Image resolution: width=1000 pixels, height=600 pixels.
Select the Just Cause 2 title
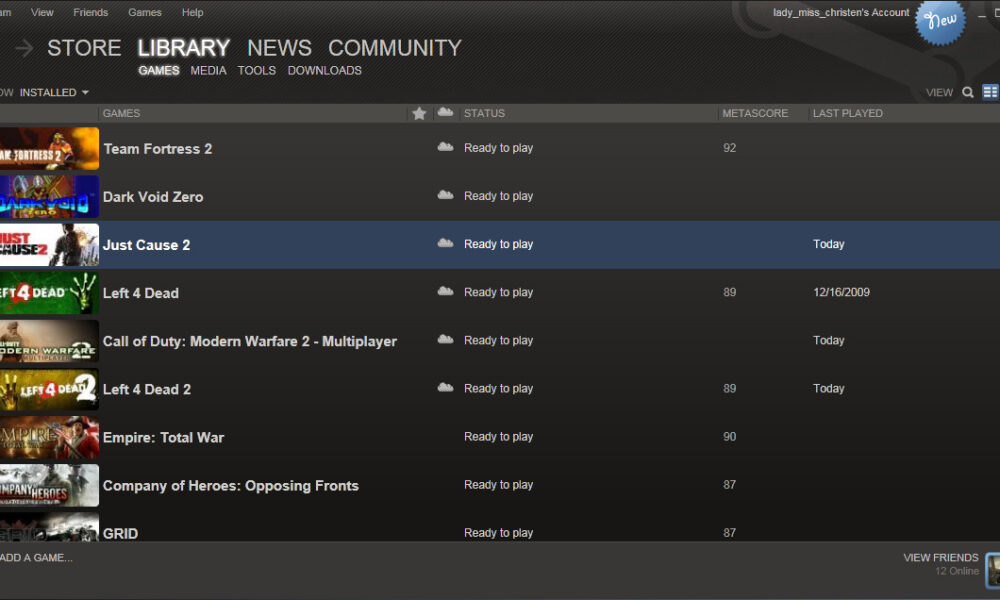(x=147, y=245)
